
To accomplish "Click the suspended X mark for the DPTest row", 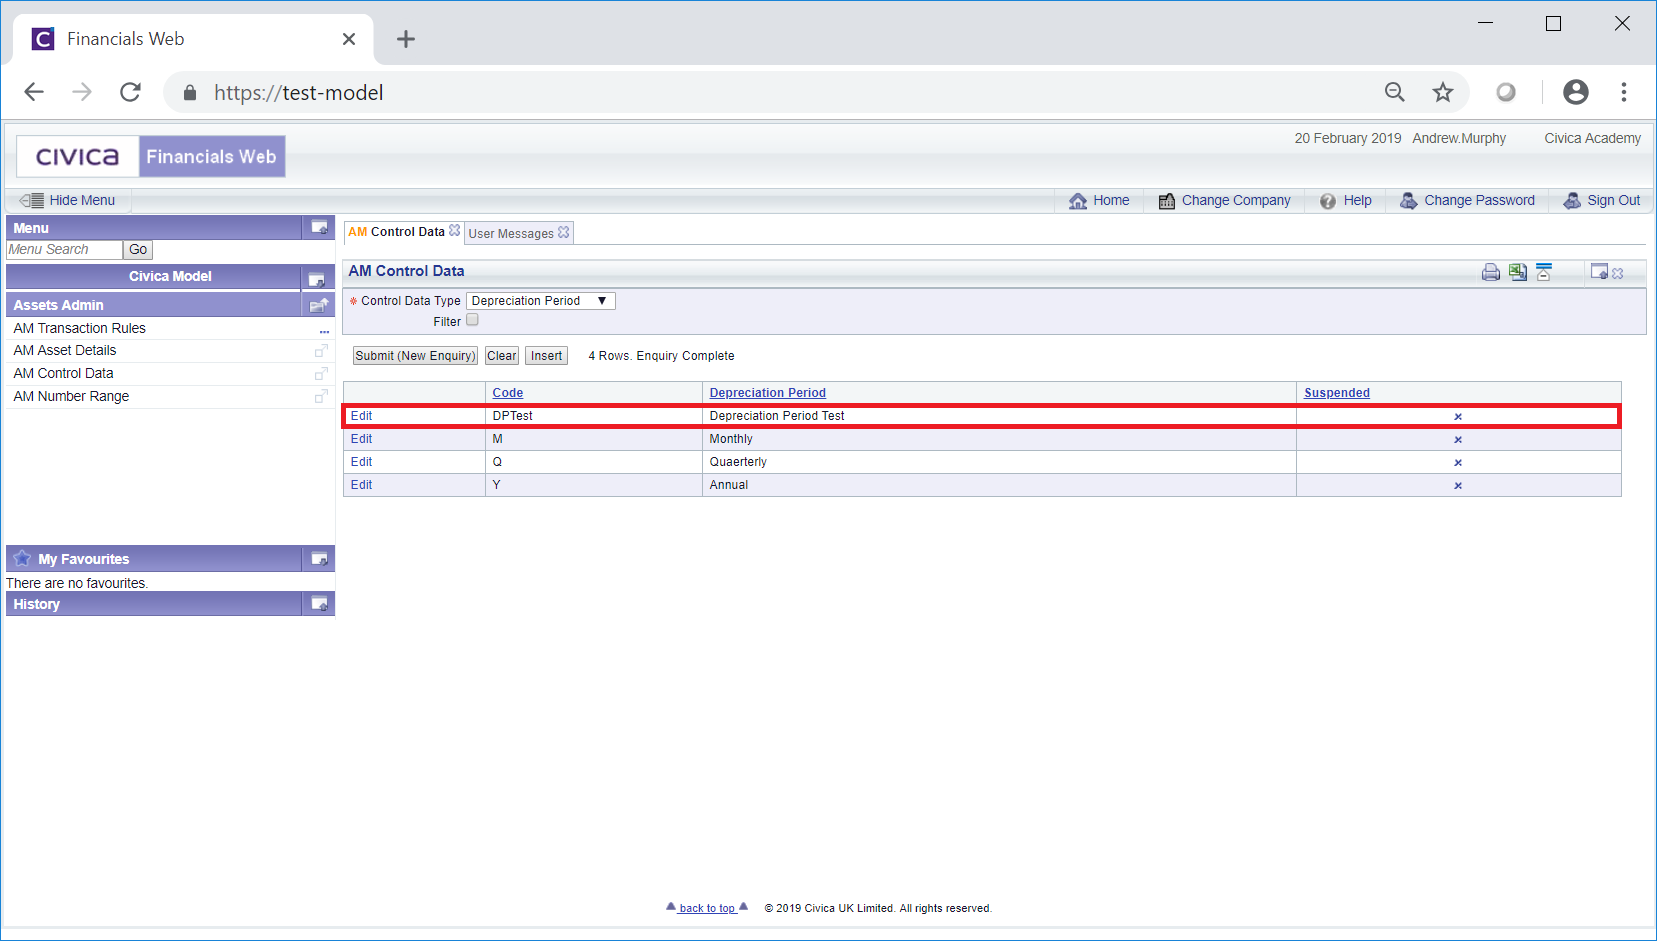I will click(x=1458, y=417).
